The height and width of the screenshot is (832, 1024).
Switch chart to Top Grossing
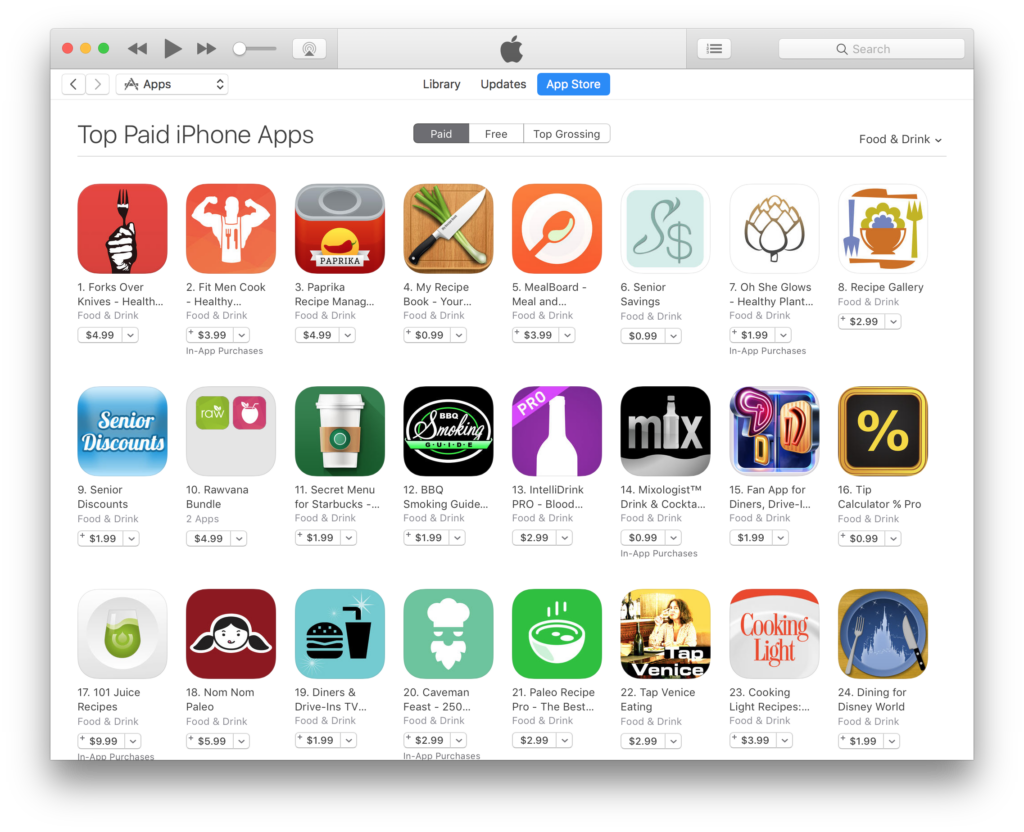566,134
